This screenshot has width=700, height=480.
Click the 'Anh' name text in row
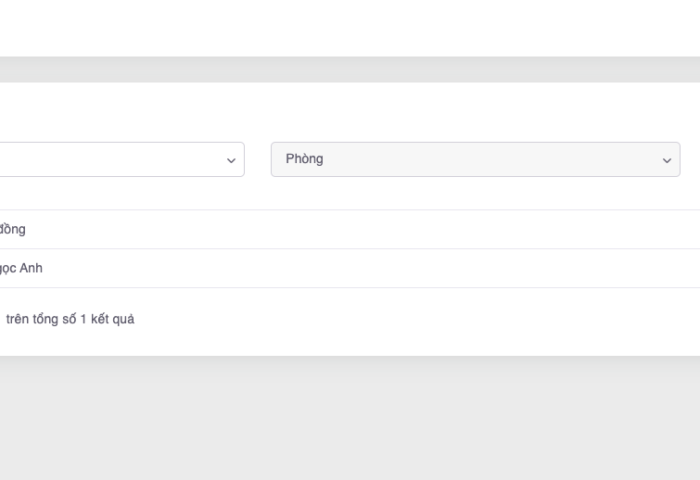[x=31, y=268]
